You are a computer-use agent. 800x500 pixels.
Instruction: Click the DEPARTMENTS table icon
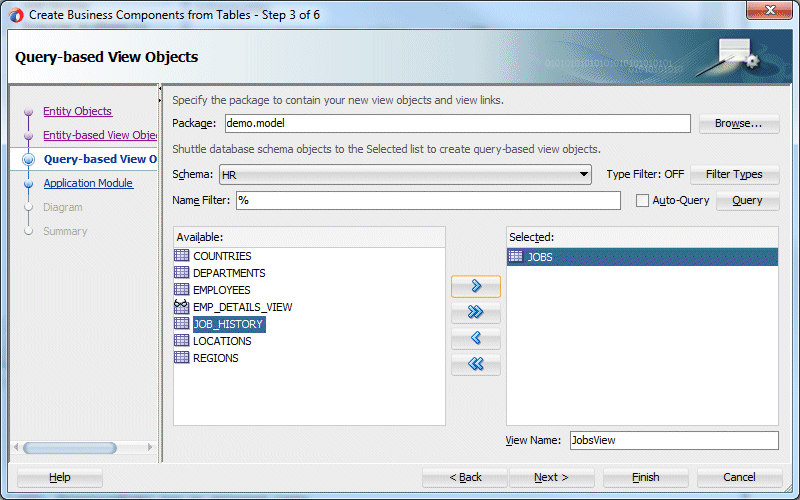click(181, 272)
